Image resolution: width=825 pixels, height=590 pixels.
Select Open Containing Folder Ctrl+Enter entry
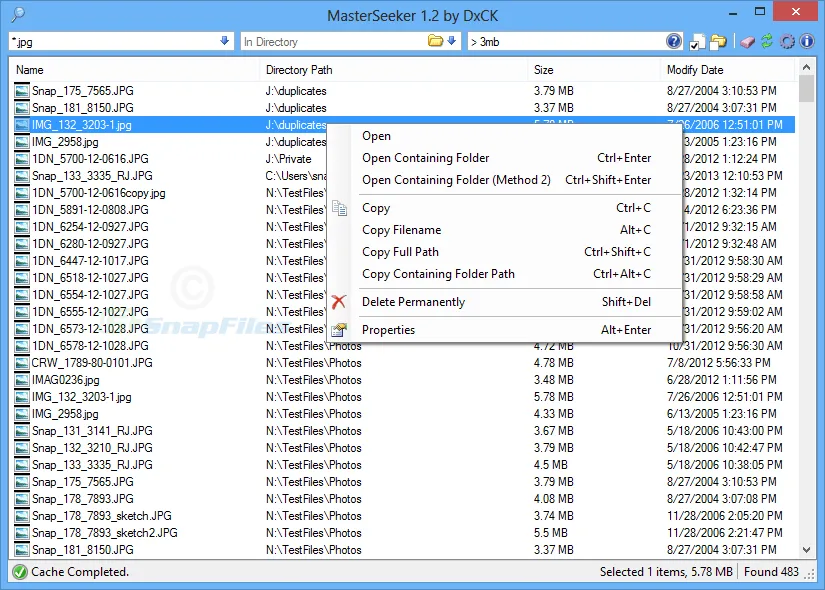coord(505,158)
